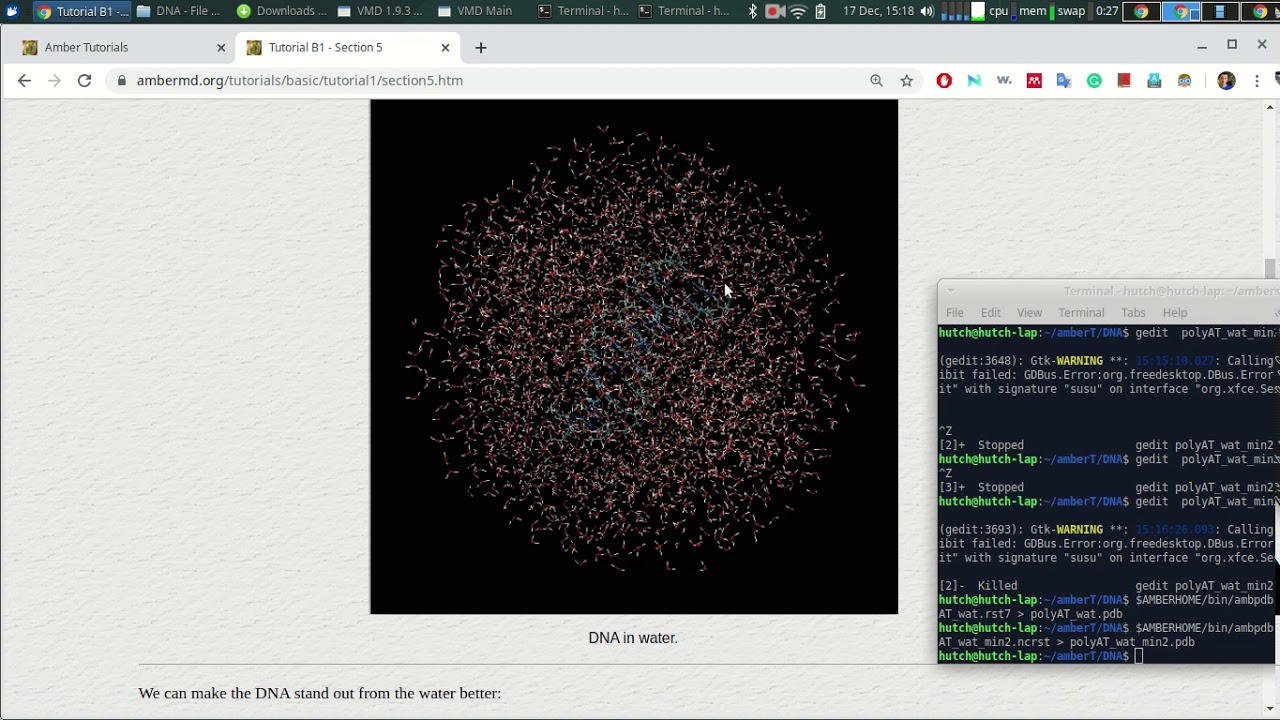The height and width of the screenshot is (720, 1280).
Task: Open Chrome's three-dot menu
Action: coord(1256,80)
